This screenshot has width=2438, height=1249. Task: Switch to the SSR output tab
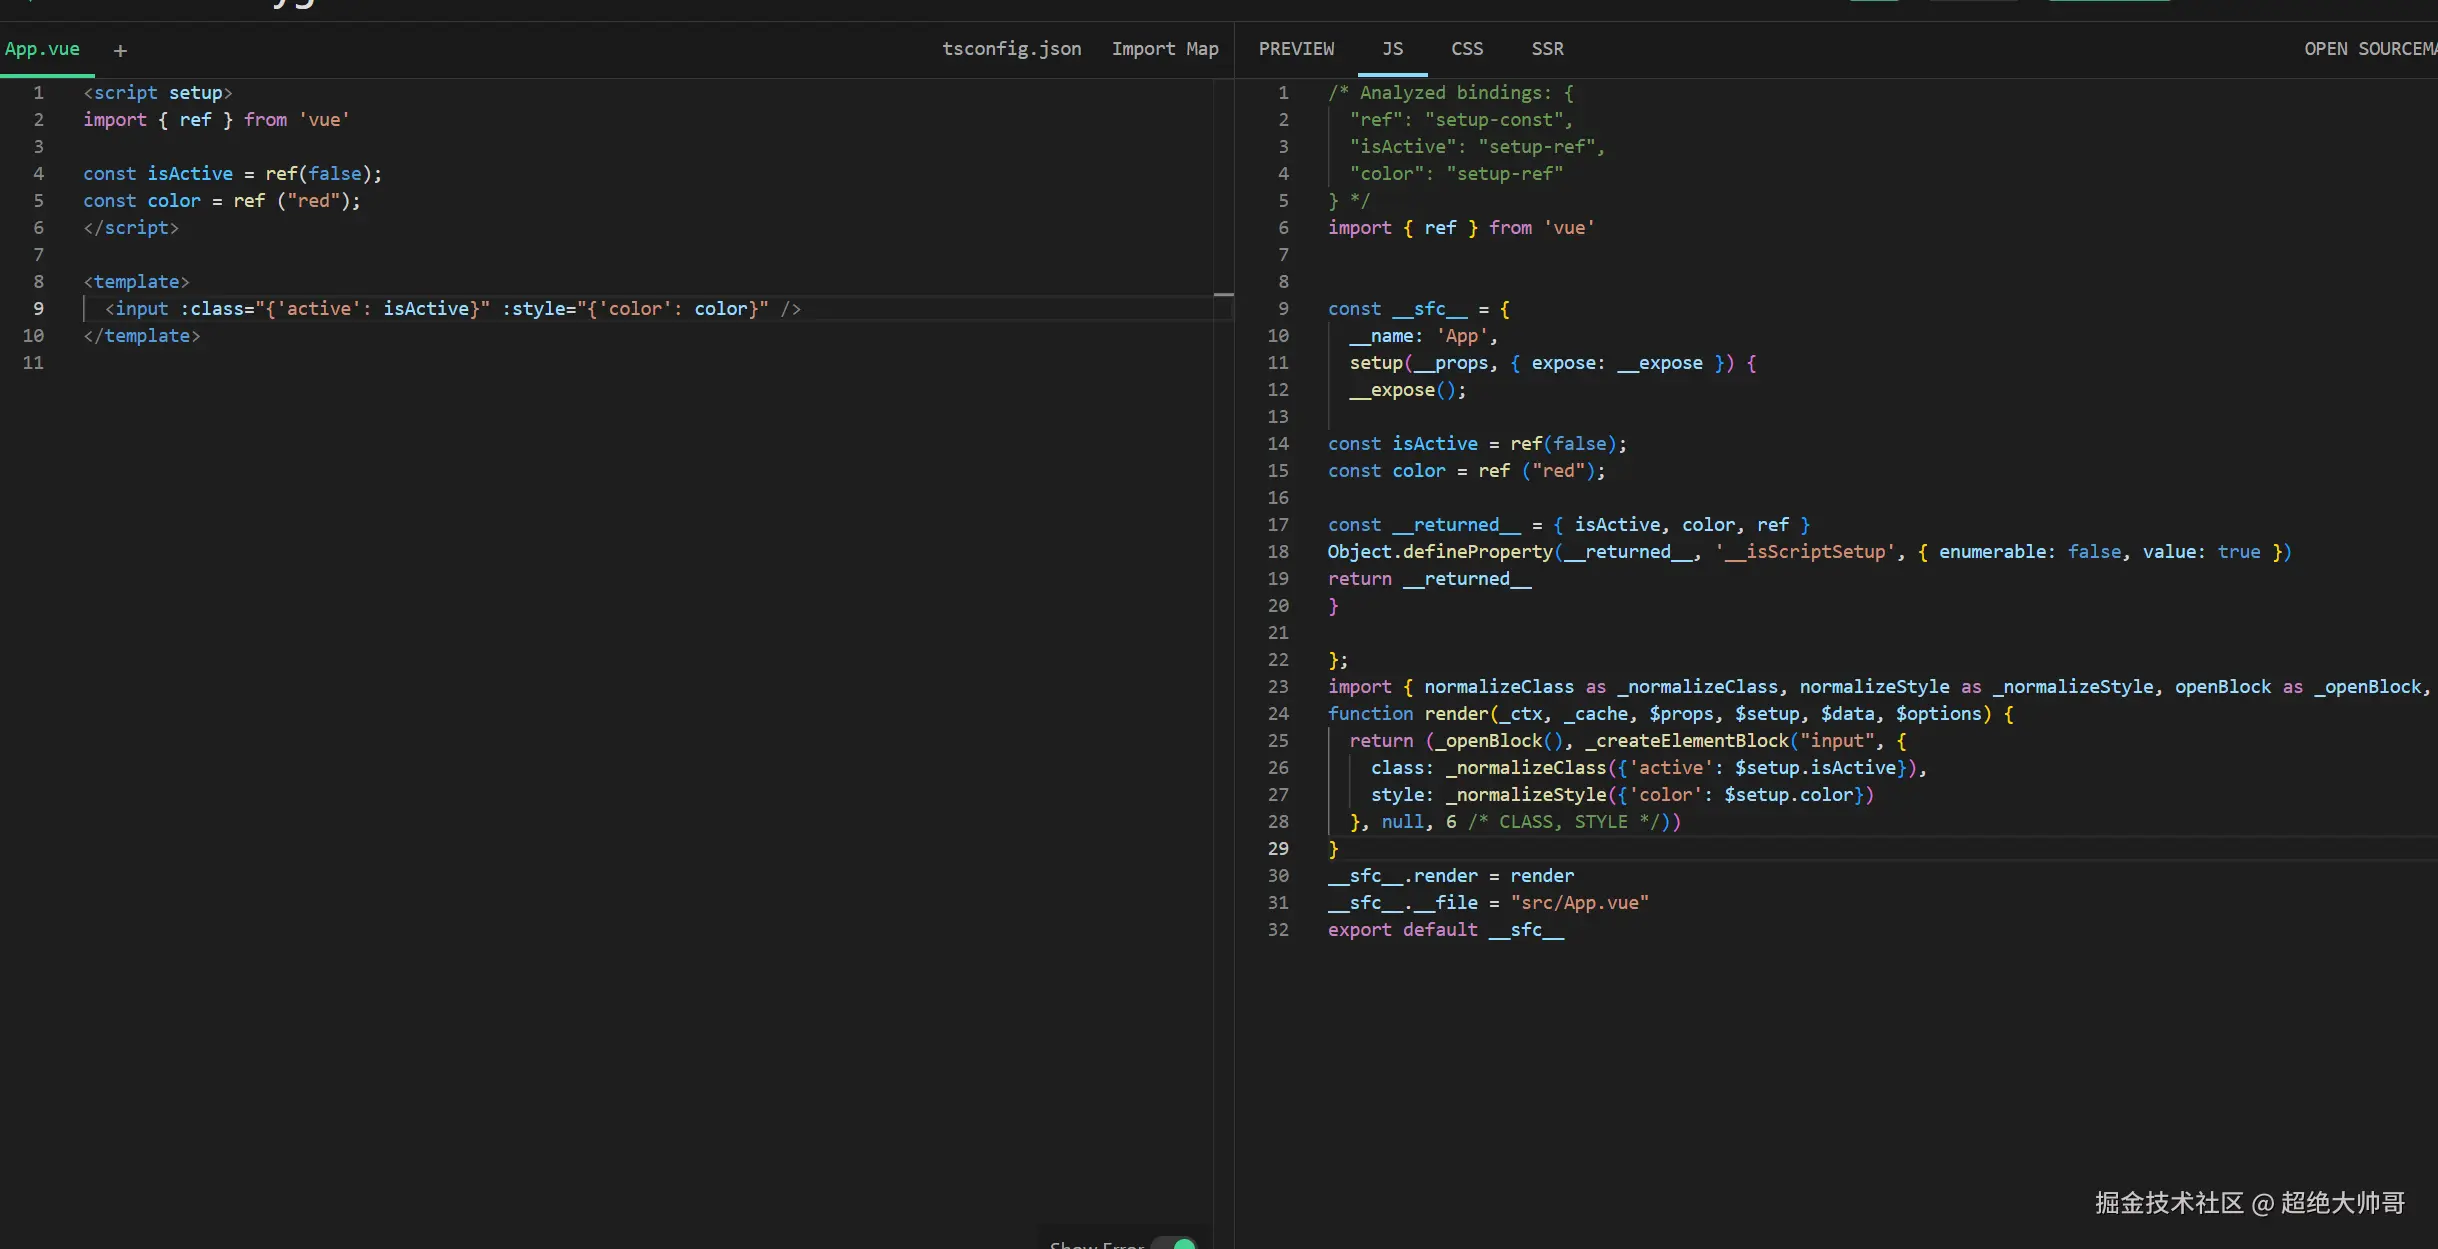(x=1547, y=49)
